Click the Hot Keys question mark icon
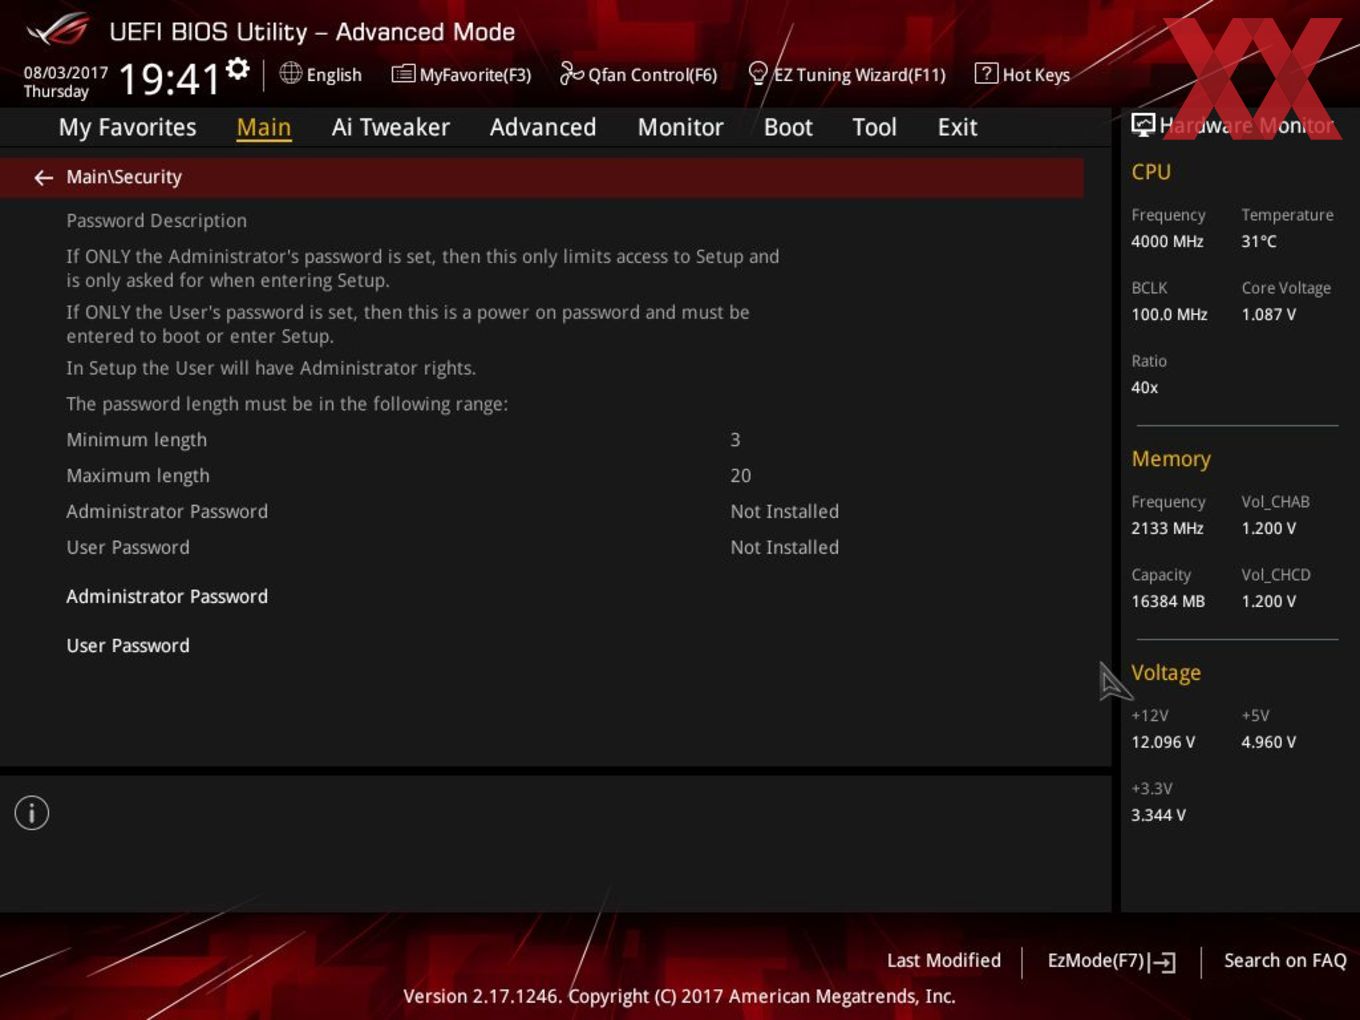The image size is (1360, 1020). click(986, 73)
